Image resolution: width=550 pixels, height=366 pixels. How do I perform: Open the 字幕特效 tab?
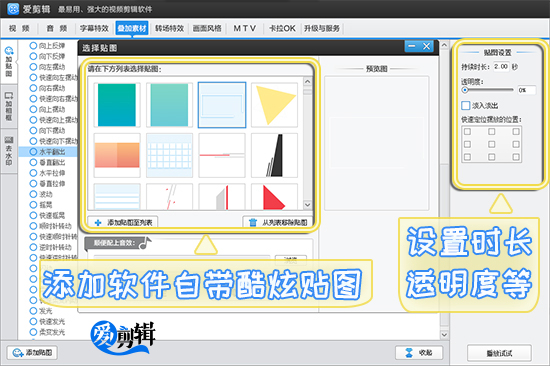pos(94,28)
